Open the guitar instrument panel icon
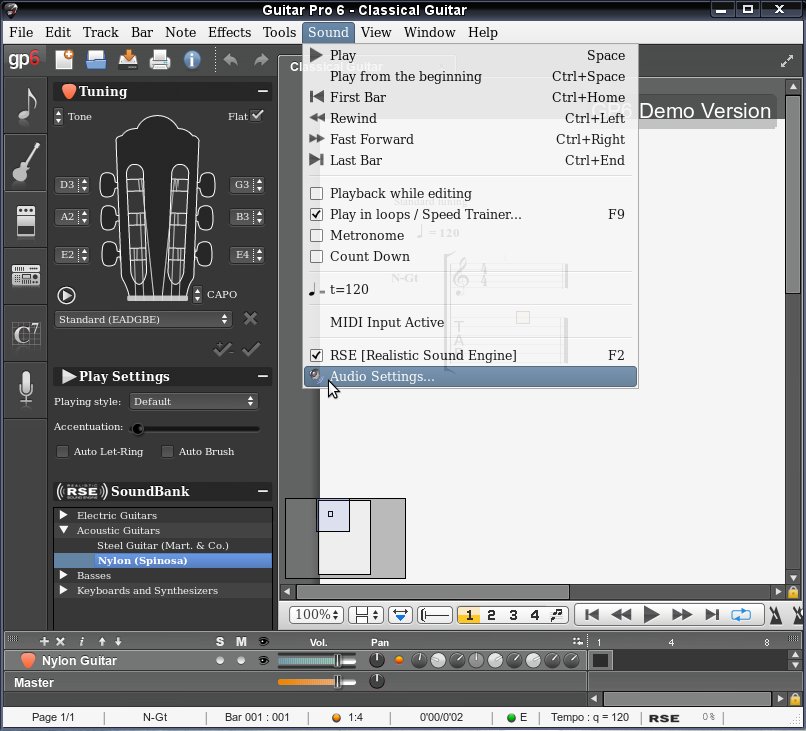The width and height of the screenshot is (806, 731). [26, 162]
